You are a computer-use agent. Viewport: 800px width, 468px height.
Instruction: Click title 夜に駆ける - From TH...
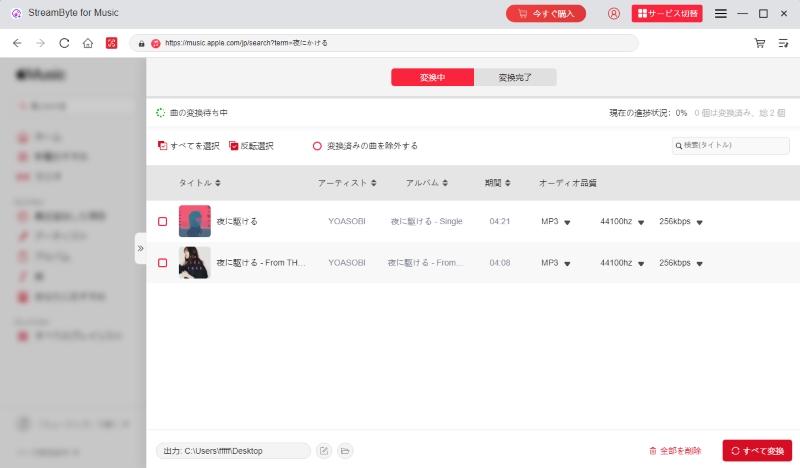pos(261,263)
